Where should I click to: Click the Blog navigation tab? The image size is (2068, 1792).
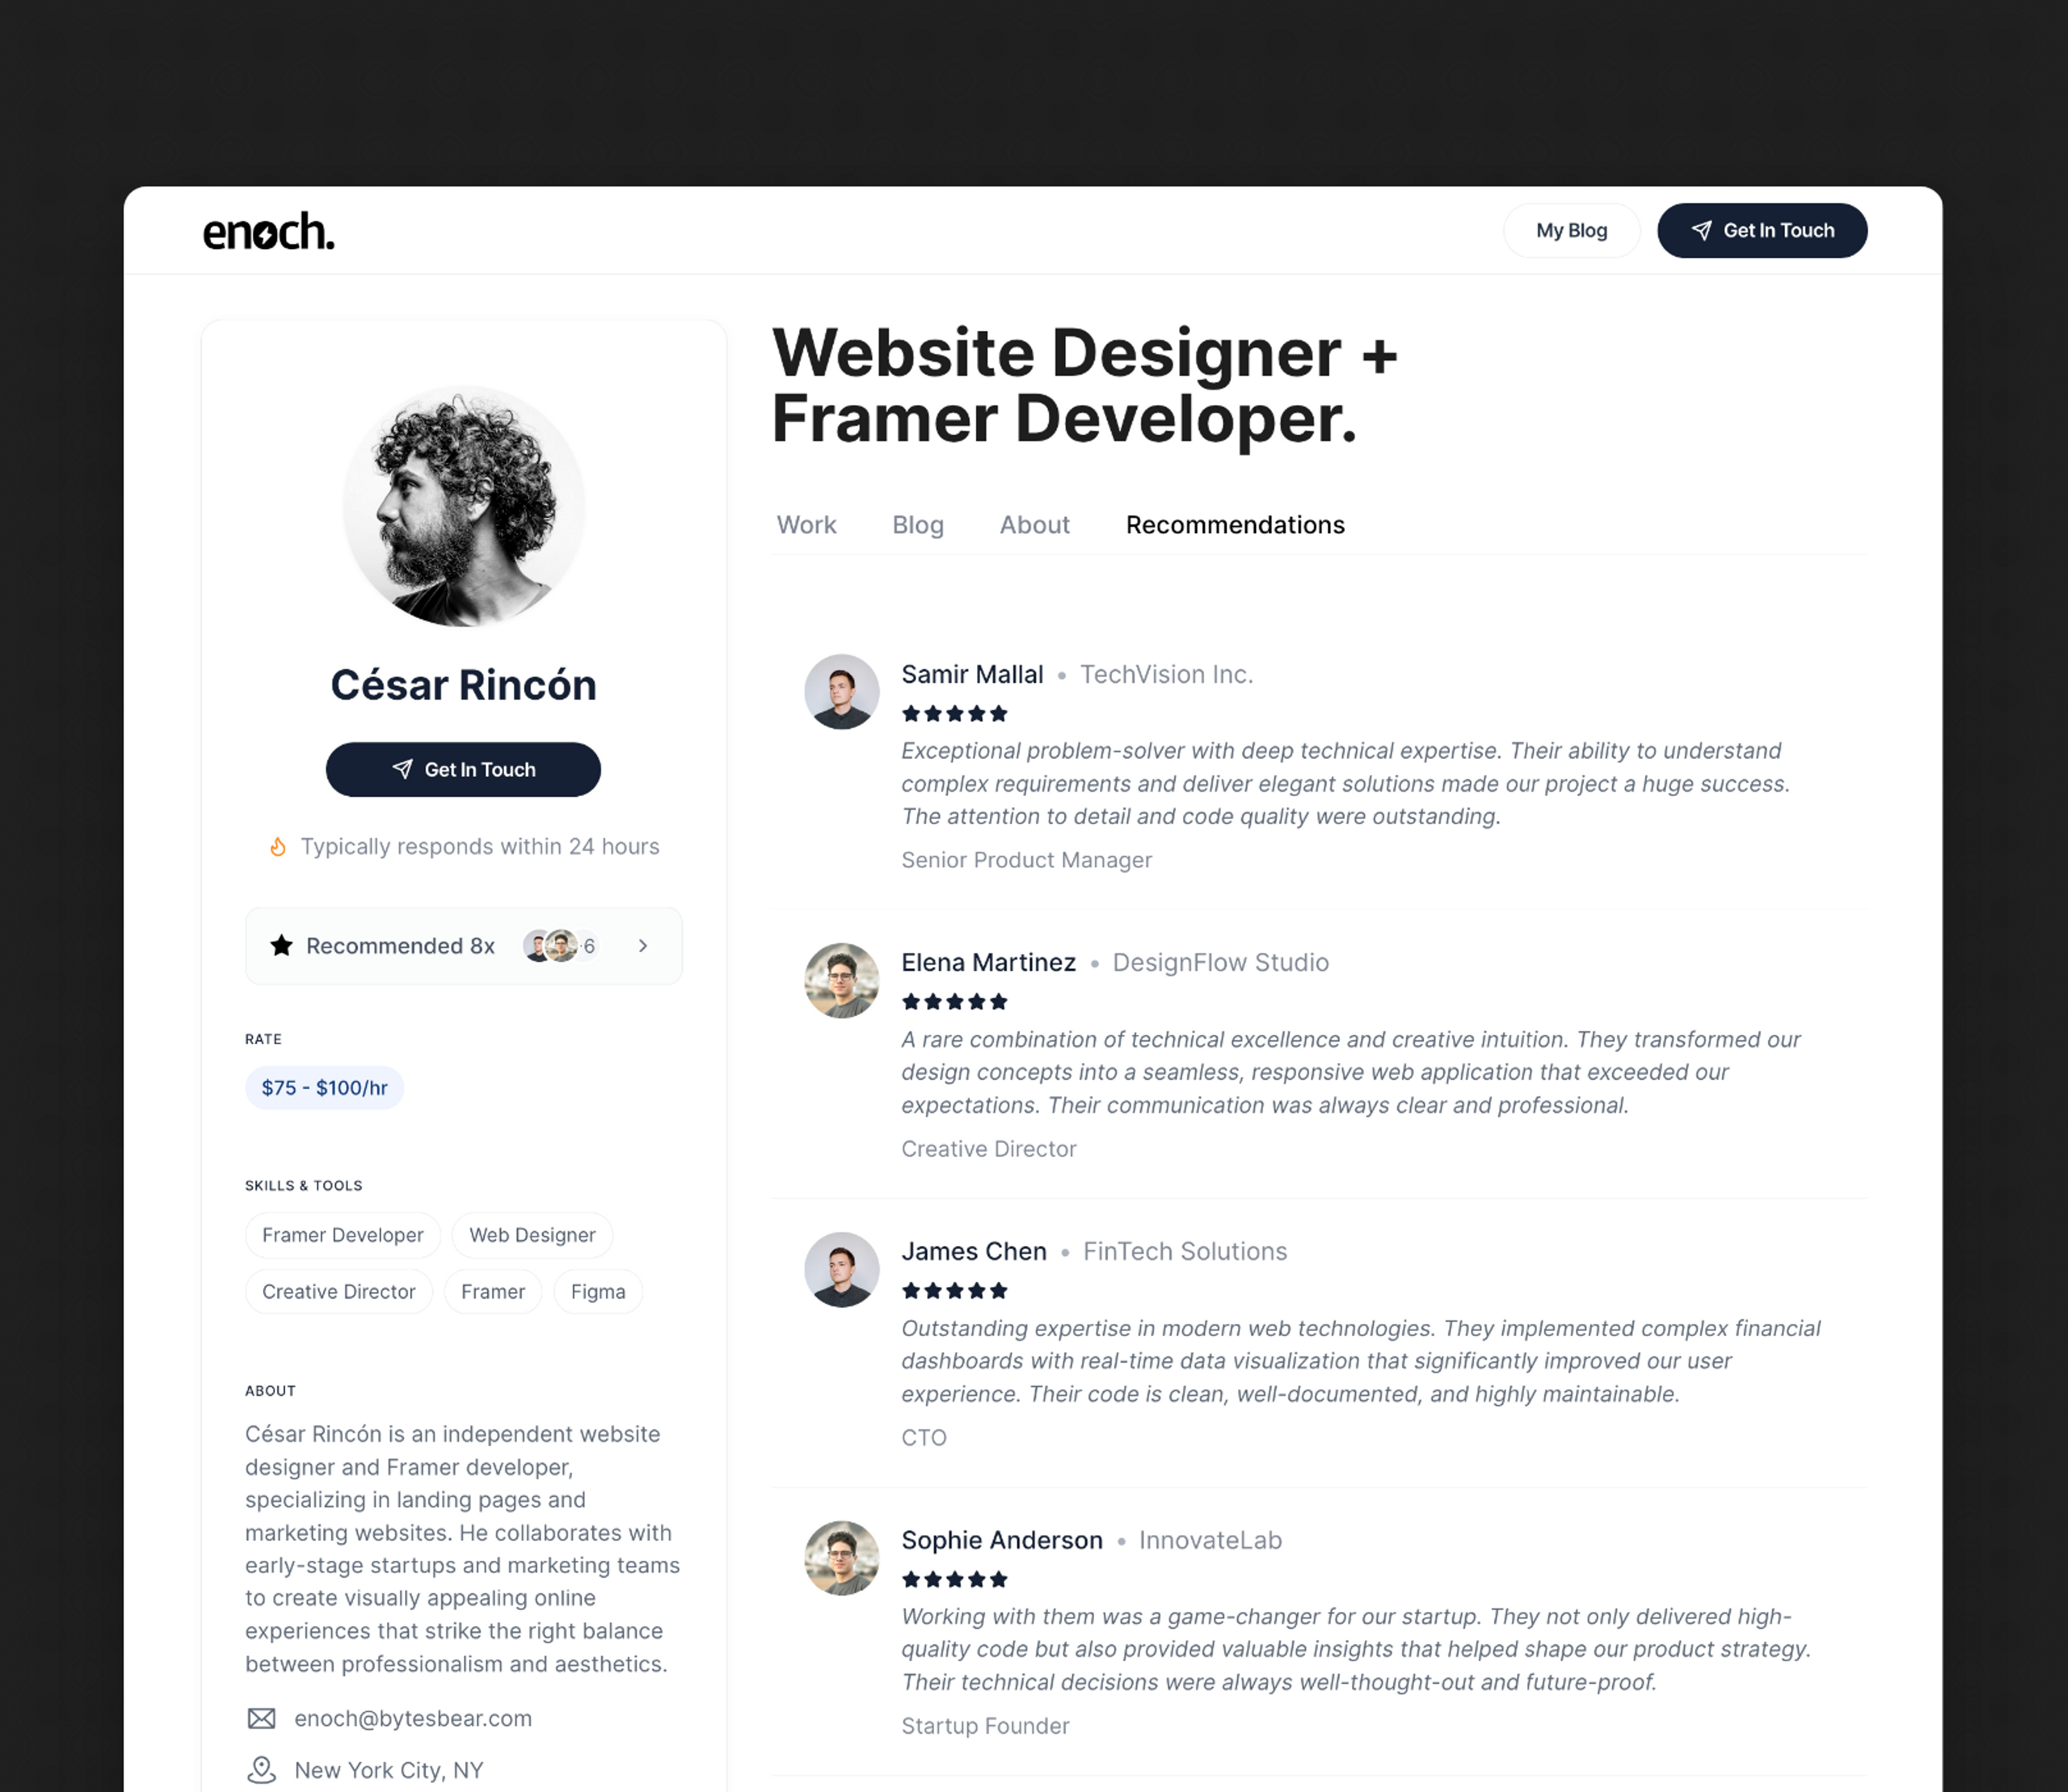pyautogui.click(x=918, y=524)
